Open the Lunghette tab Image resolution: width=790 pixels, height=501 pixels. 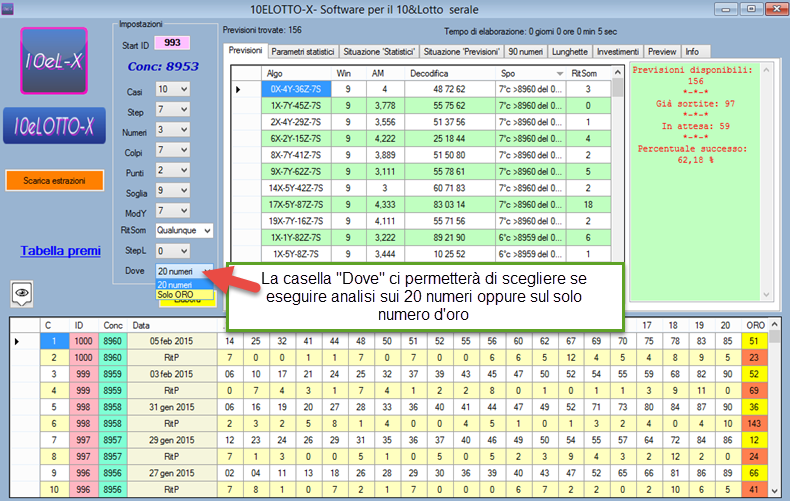point(570,52)
